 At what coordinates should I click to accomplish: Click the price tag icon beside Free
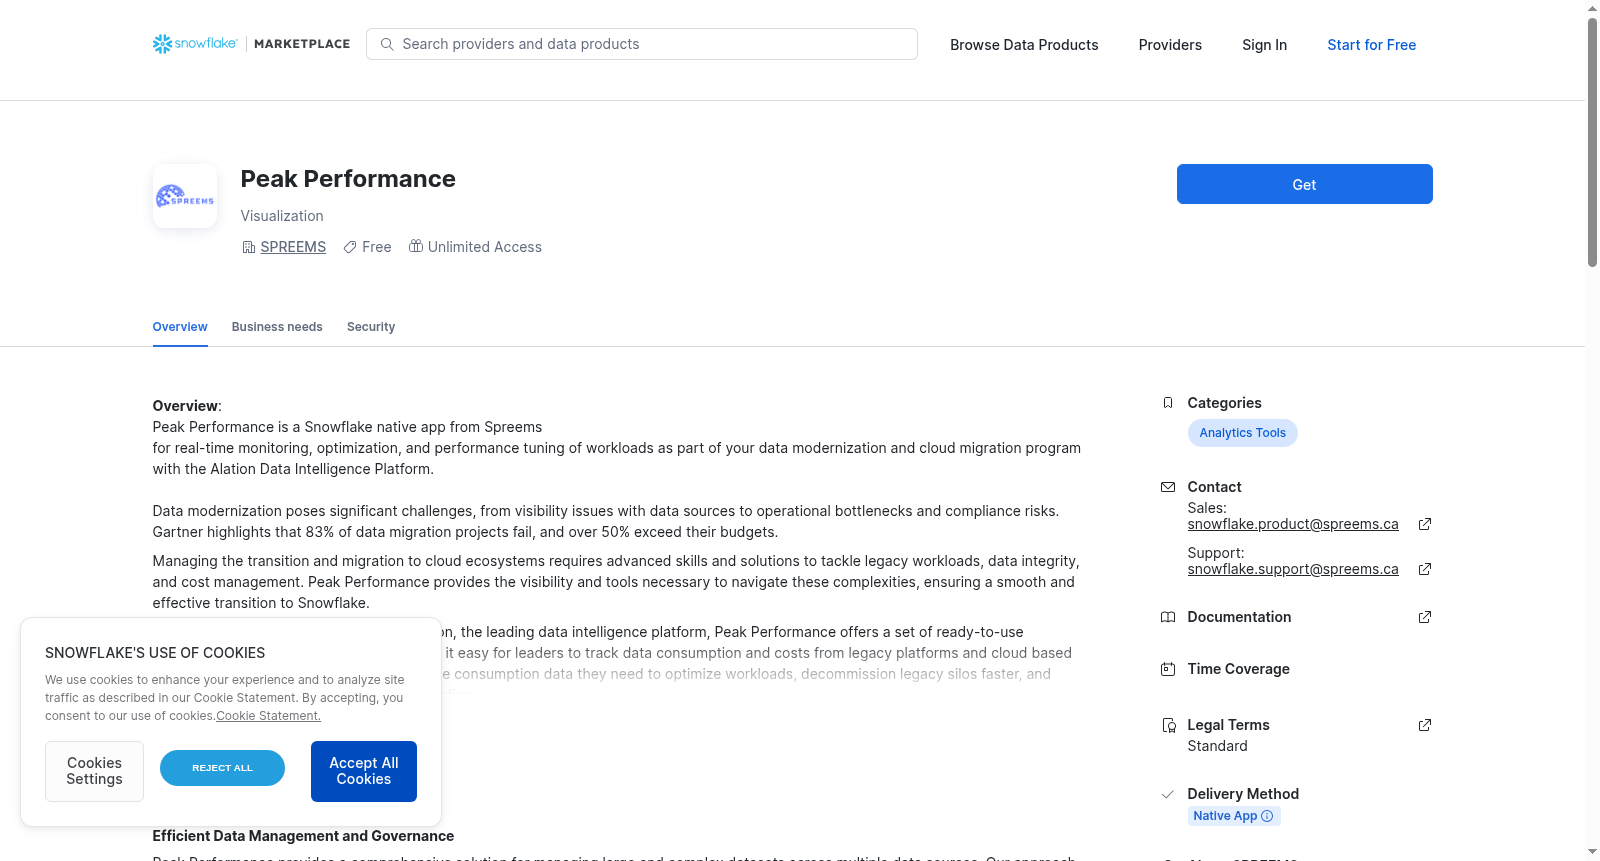(x=350, y=247)
